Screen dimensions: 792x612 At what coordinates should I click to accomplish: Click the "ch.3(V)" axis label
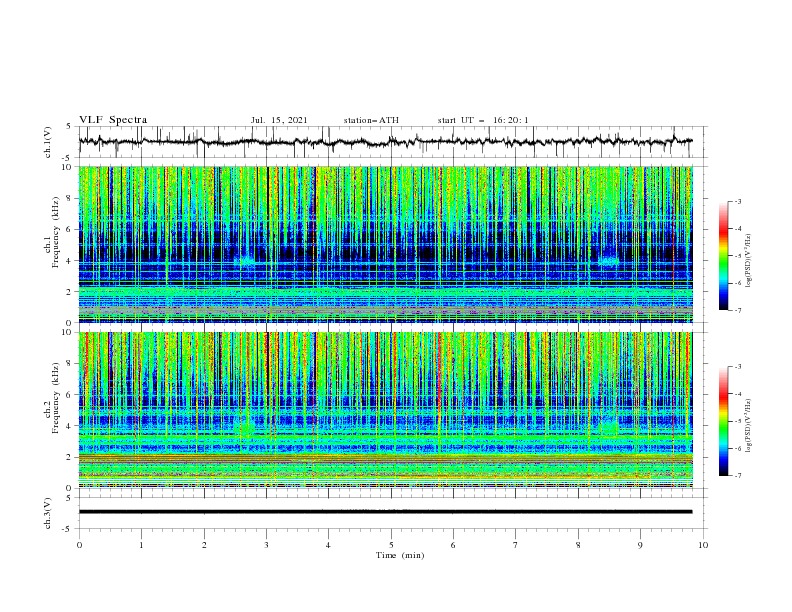tap(48, 513)
